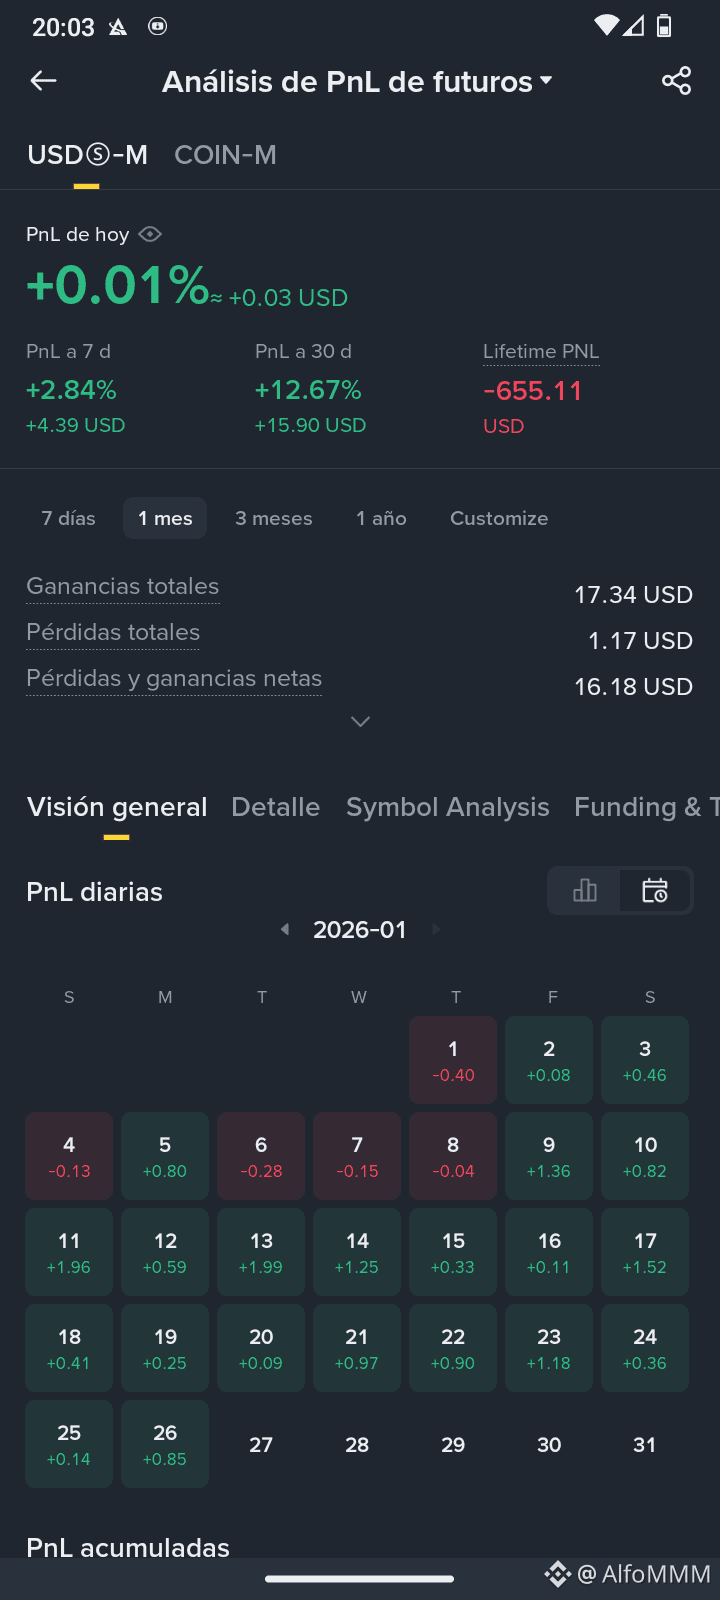
Task: Select the 7 días range
Action: (x=68, y=518)
